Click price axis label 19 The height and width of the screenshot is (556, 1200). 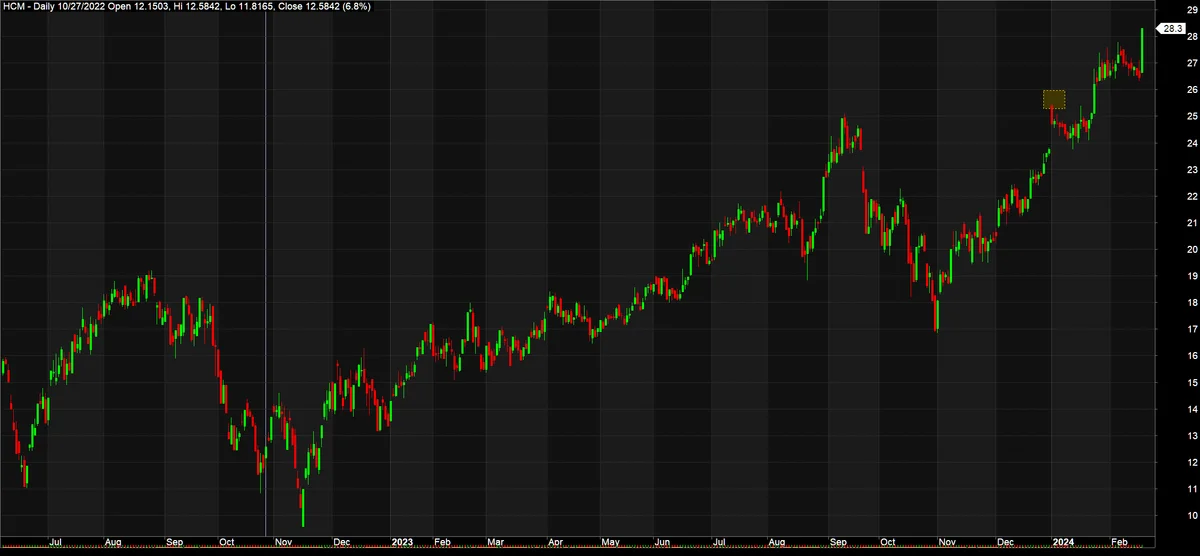[1191, 276]
